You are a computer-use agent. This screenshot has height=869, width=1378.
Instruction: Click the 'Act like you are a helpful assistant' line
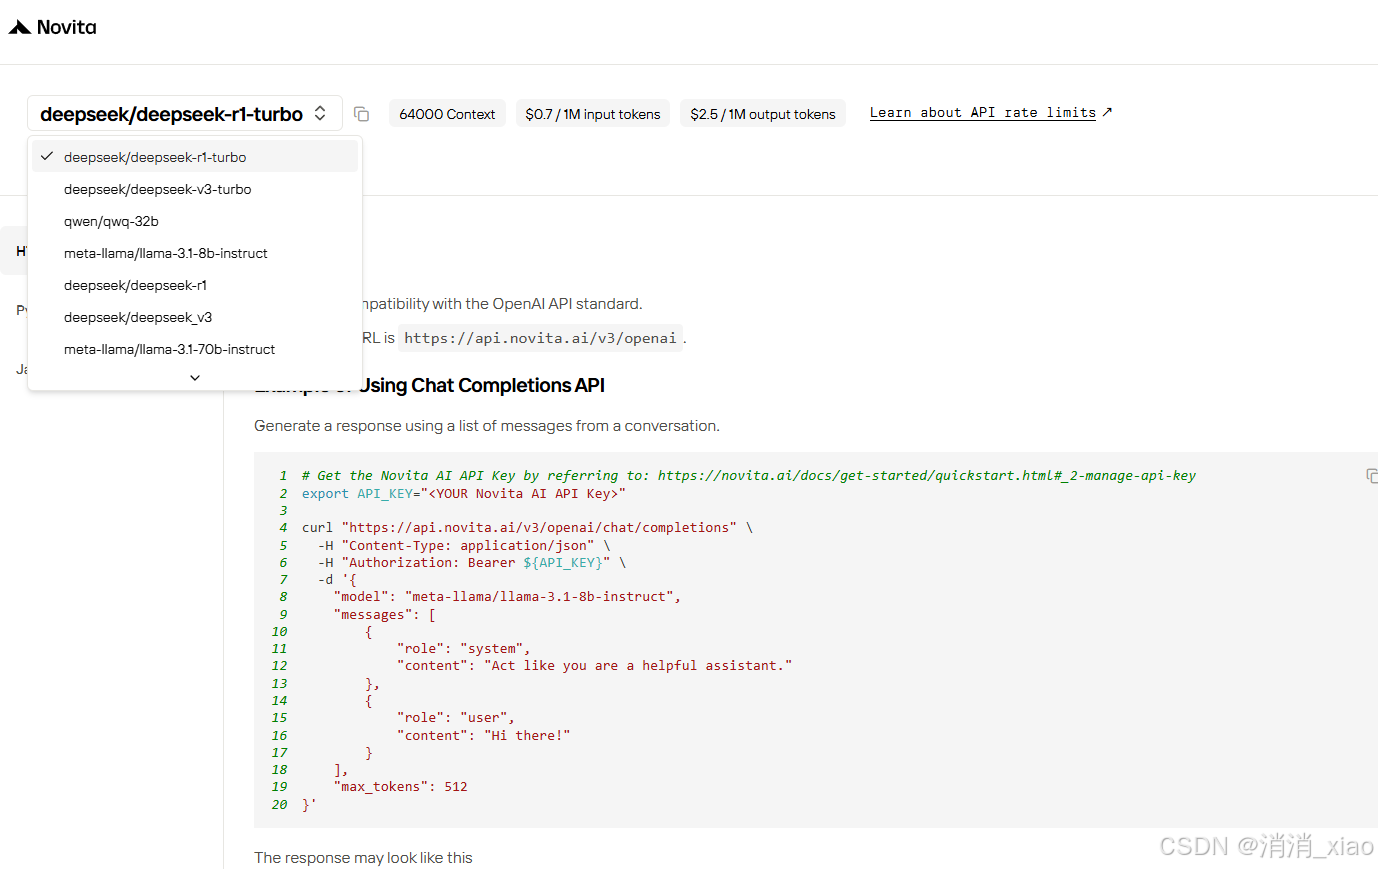(595, 666)
